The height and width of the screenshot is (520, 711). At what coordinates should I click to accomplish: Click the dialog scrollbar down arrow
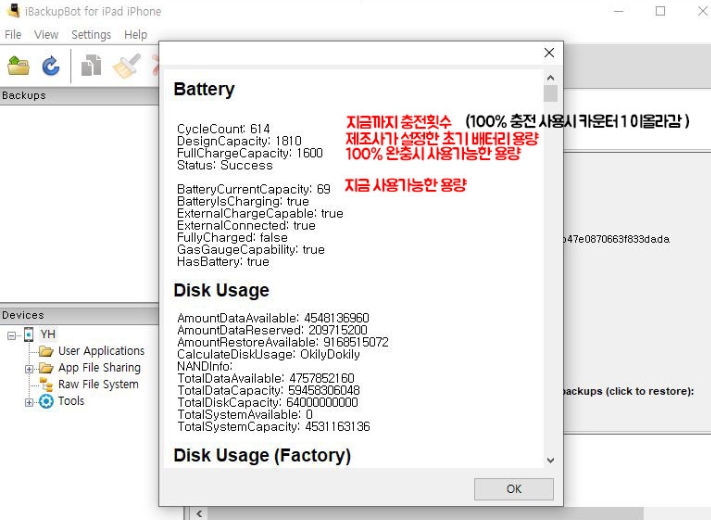pyautogui.click(x=550, y=461)
